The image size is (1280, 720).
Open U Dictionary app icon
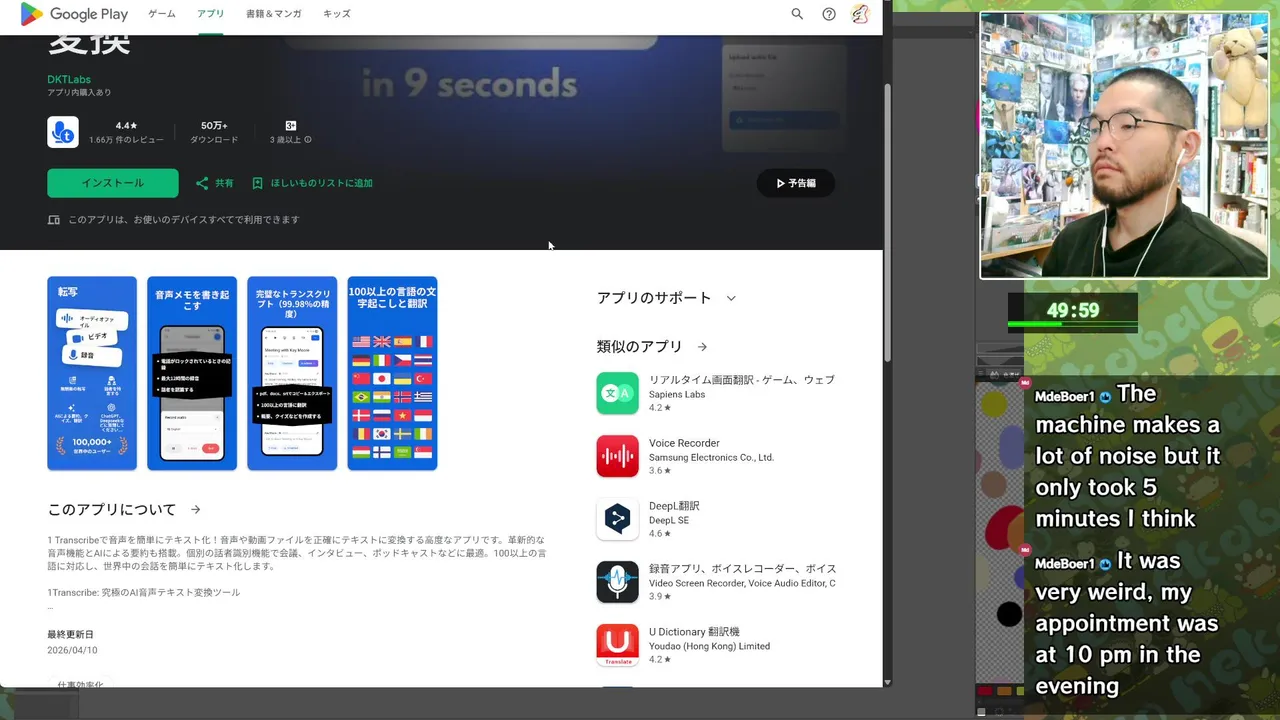pos(617,645)
